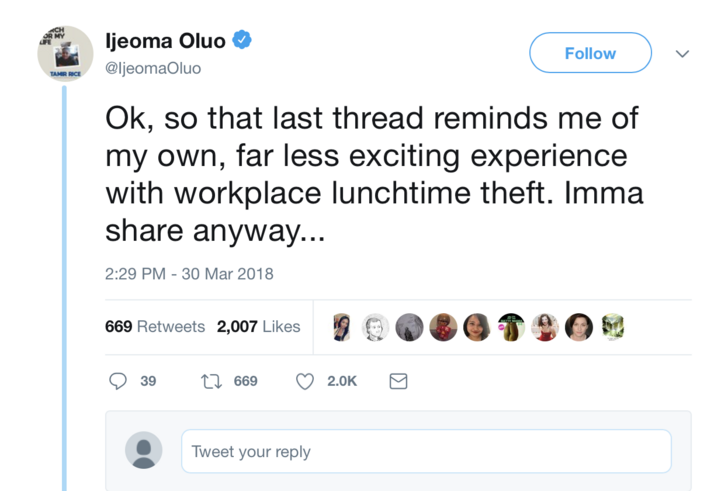Screen dimensions: 728x491
Task: Send tweet via the envelope message icon
Action: (397, 381)
